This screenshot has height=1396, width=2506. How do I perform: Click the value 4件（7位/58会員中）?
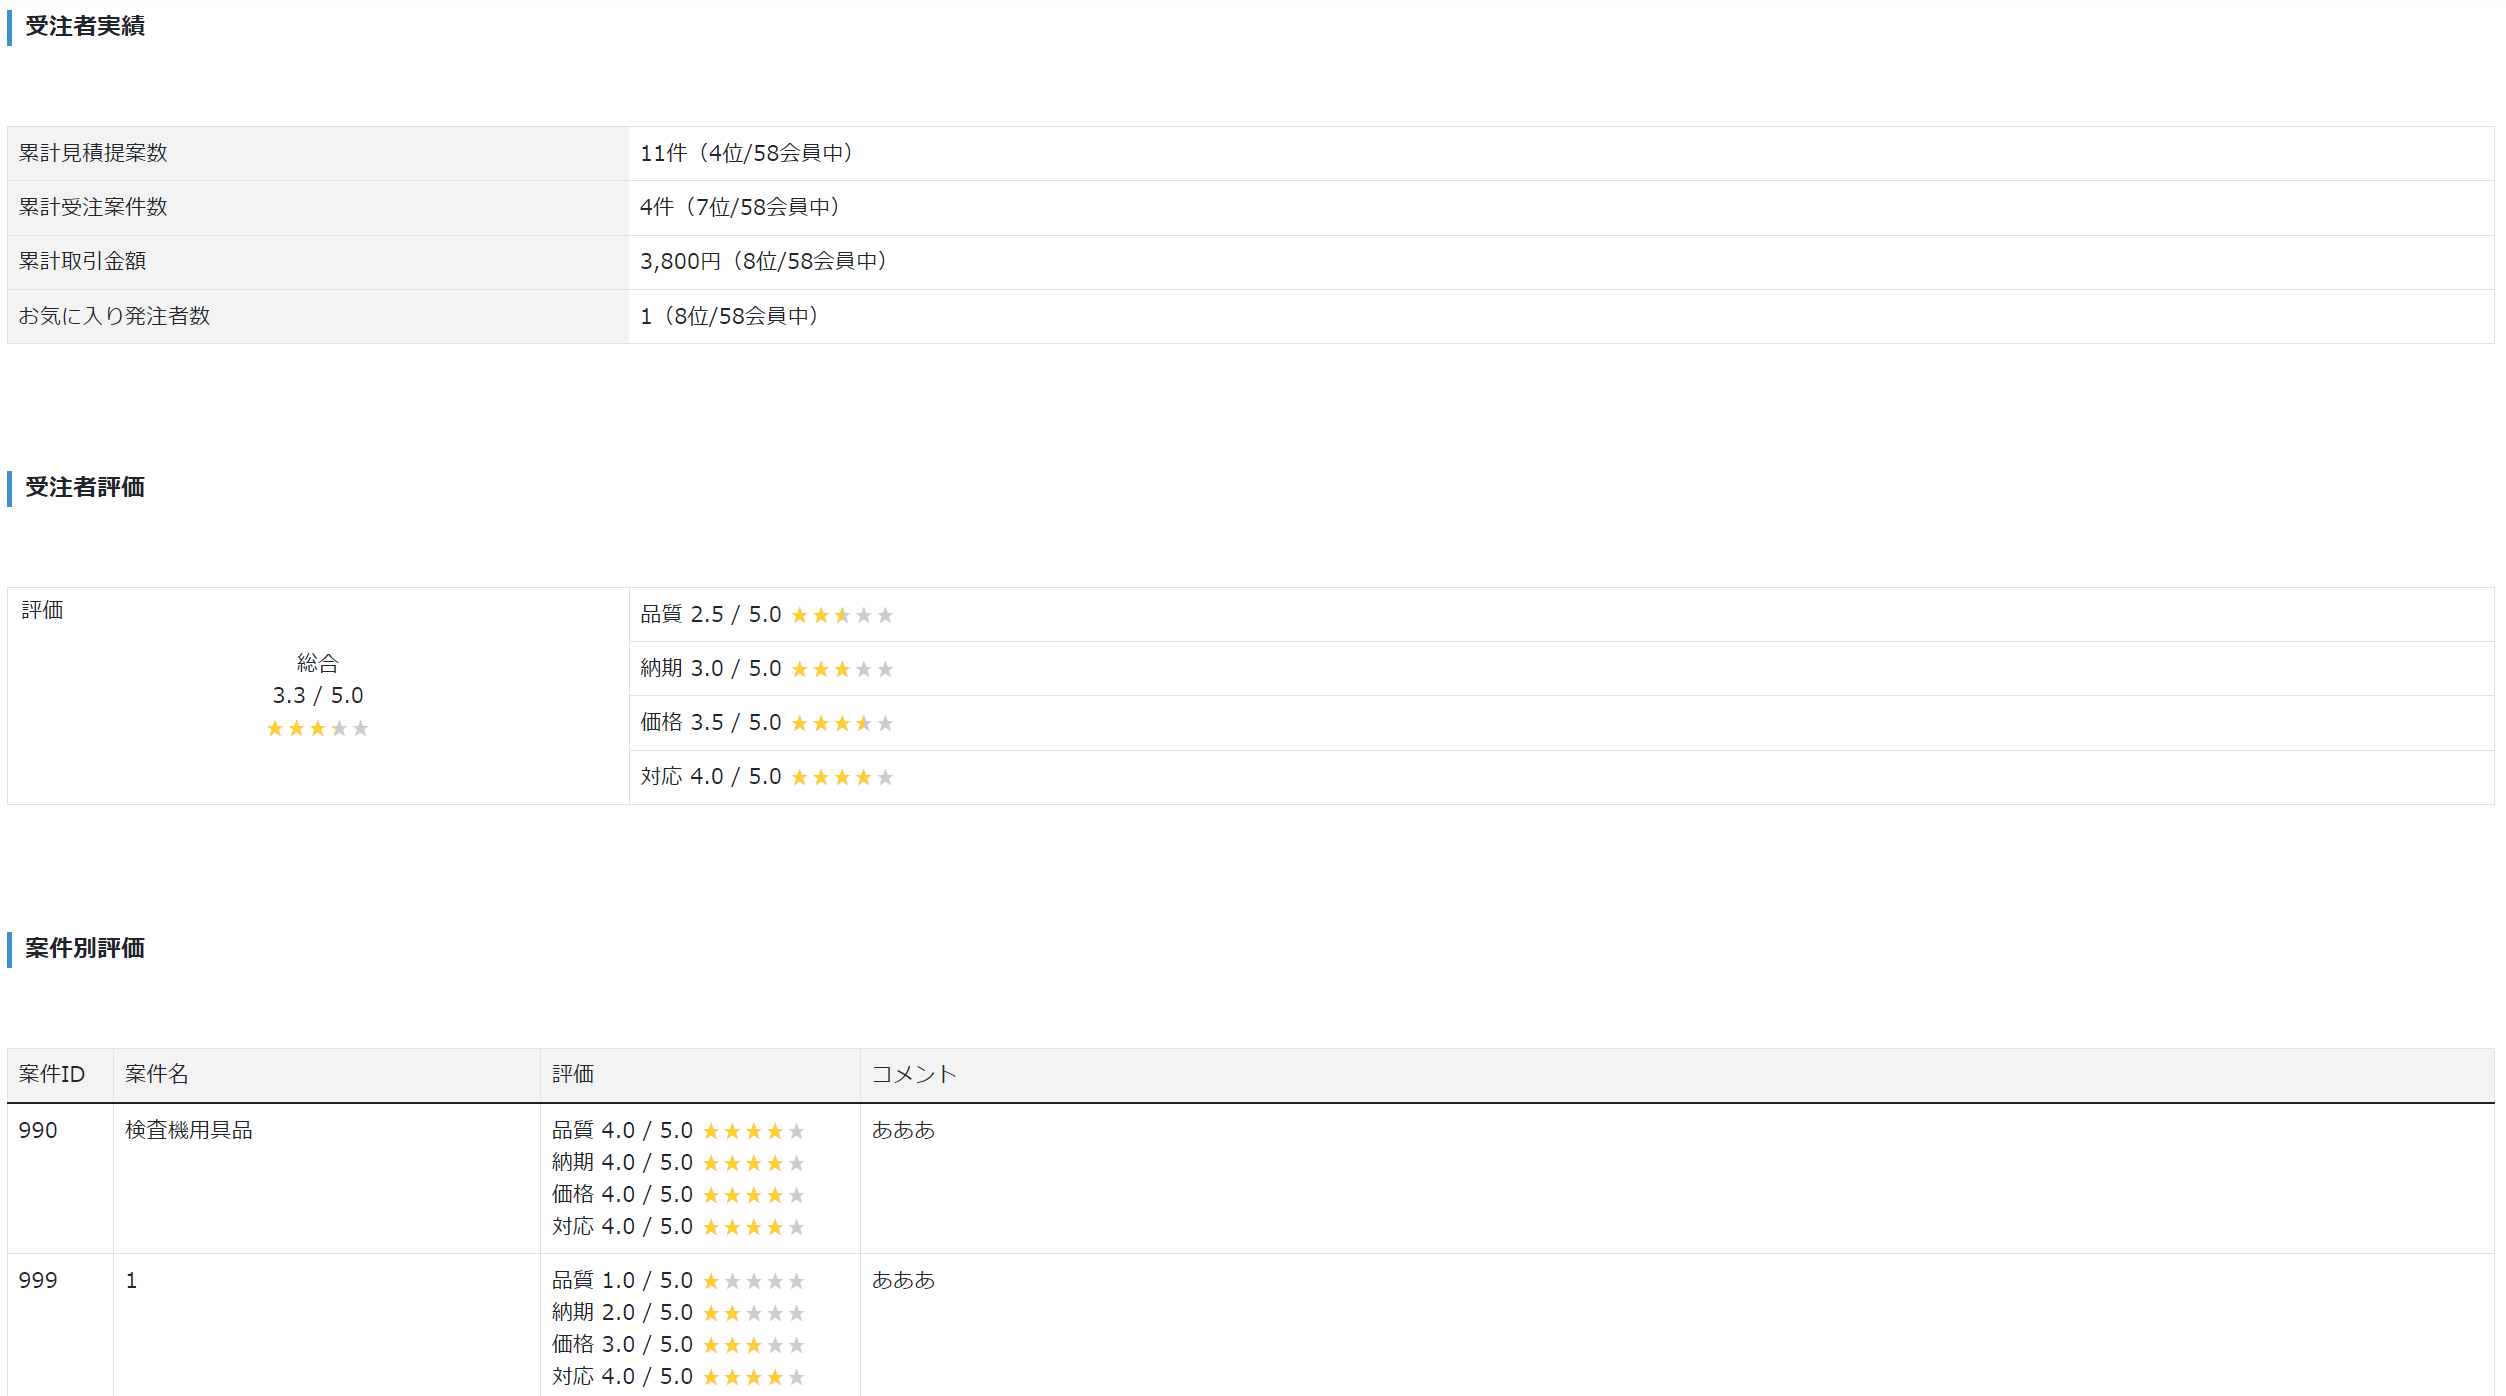click(x=740, y=207)
